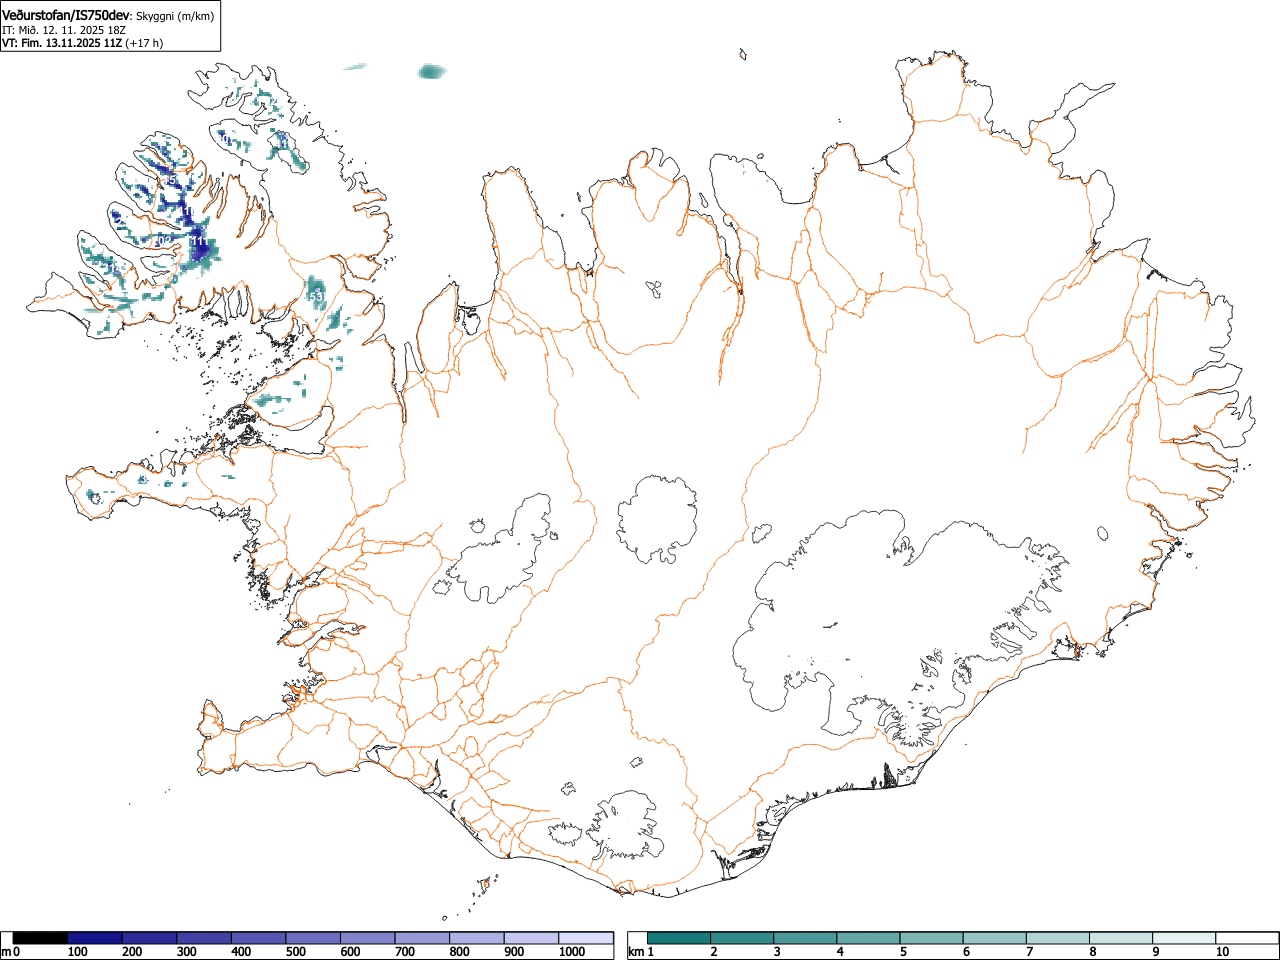Click the 'Skyggni (m/km)' parameter label
Viewport: 1280px width, 960px height.
(x=174, y=16)
